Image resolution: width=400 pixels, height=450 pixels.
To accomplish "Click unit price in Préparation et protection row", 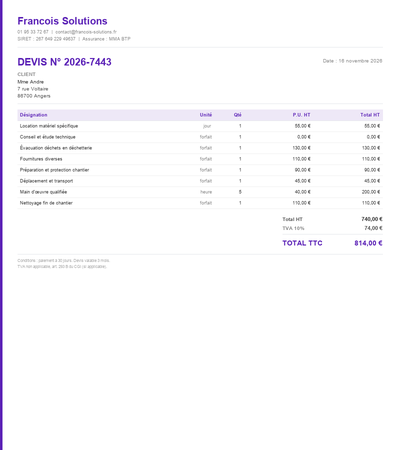I will tap(303, 170).
